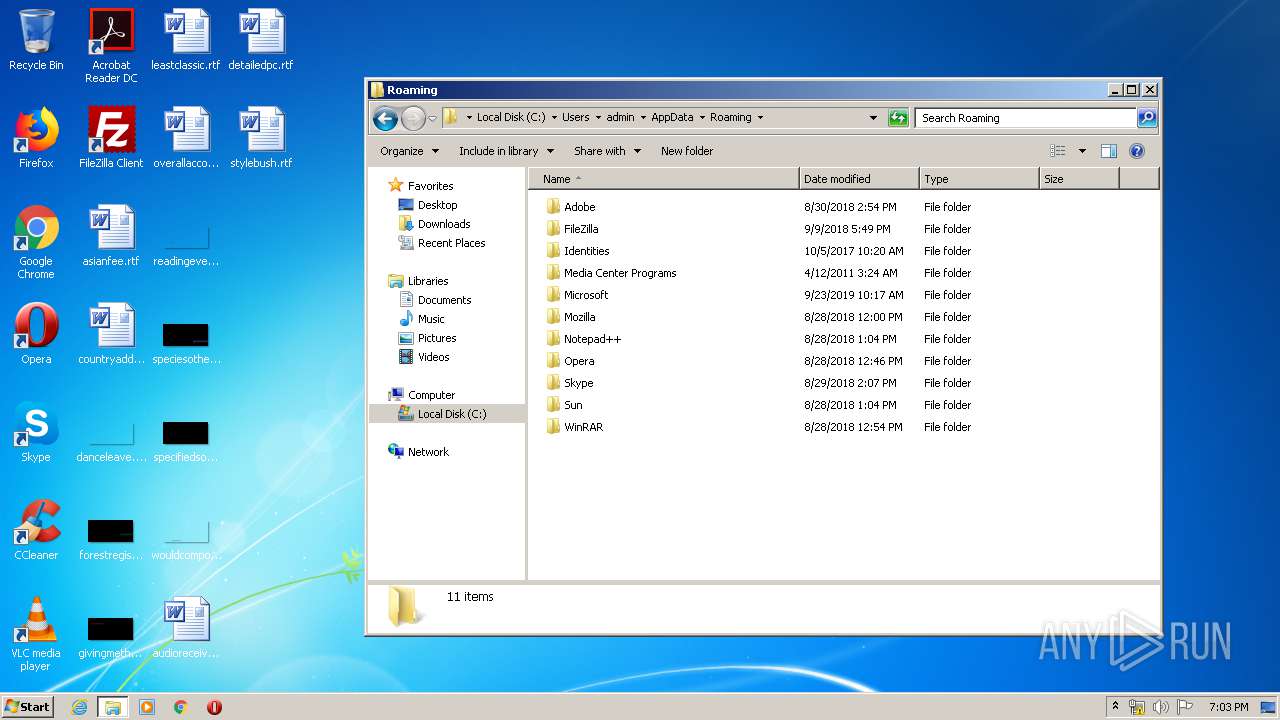Toggle the preview pane icon

tap(1108, 151)
